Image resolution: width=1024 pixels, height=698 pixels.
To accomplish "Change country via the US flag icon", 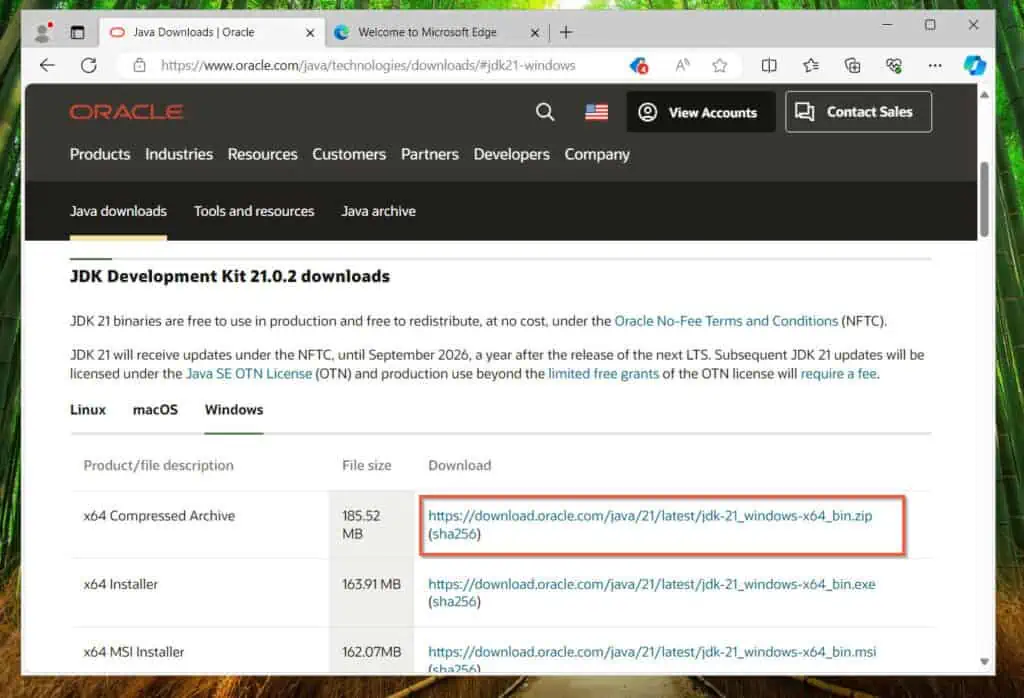I will [596, 112].
